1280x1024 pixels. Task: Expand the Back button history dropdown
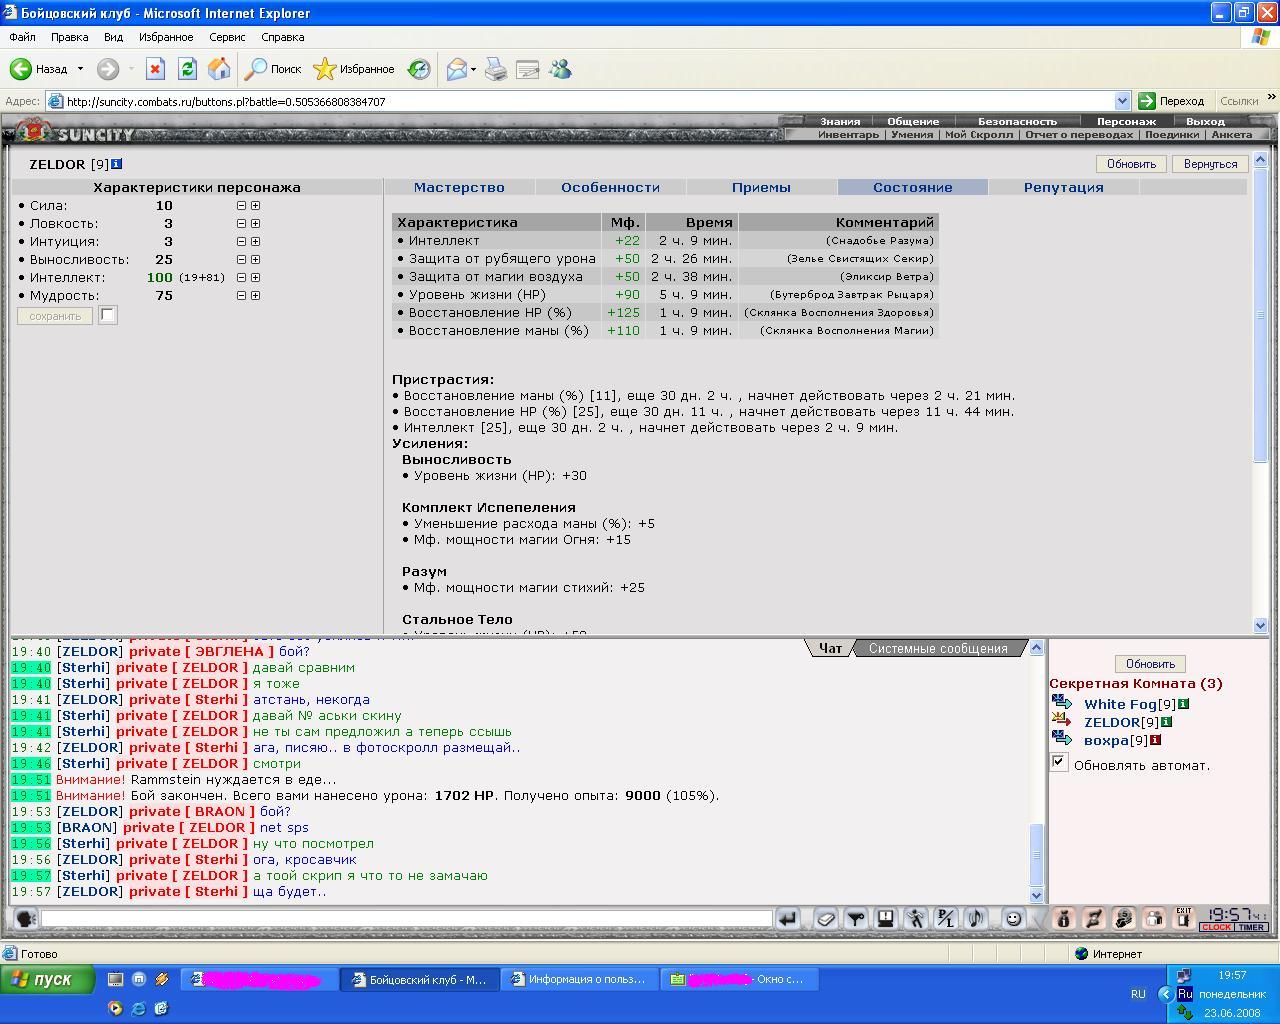click(80, 69)
